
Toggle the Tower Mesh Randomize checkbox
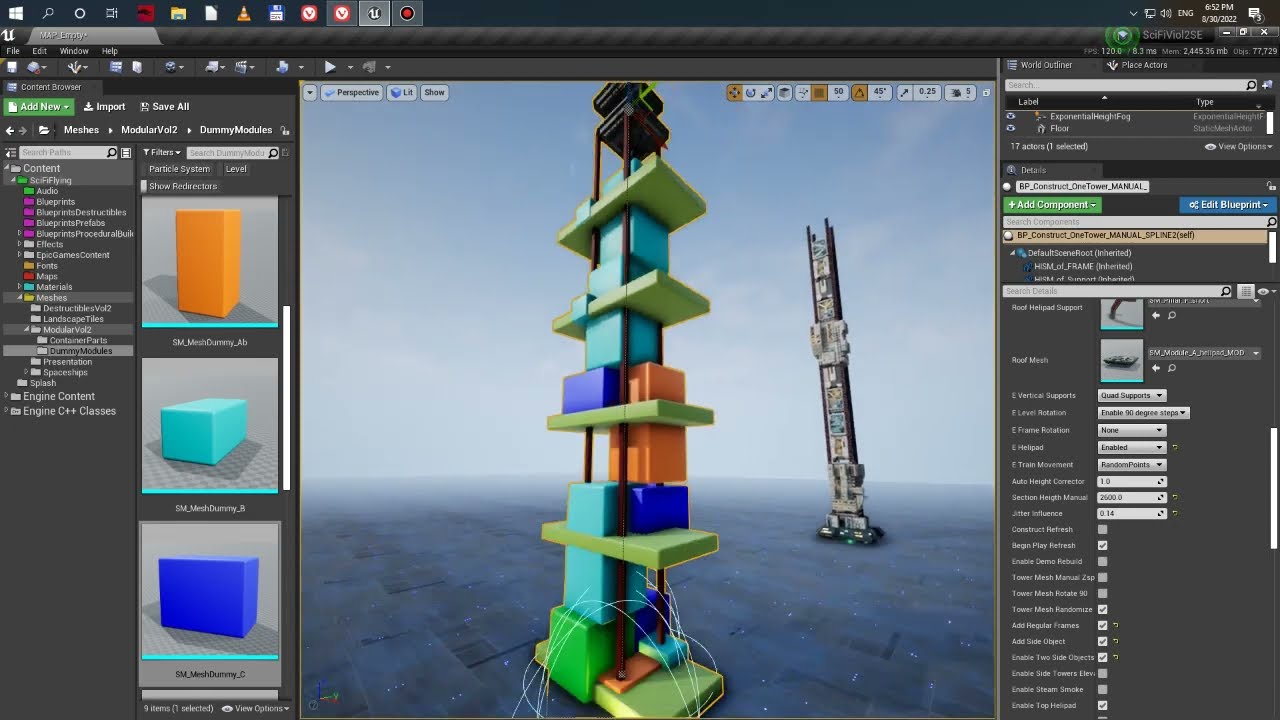point(1103,609)
